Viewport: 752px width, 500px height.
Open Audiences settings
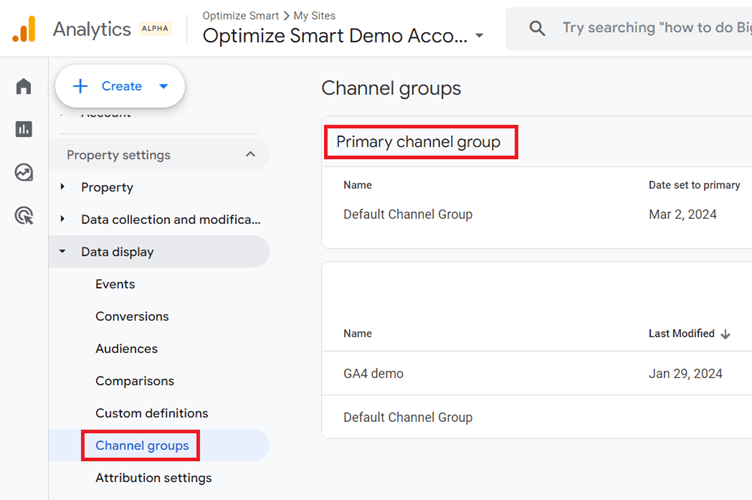127,349
